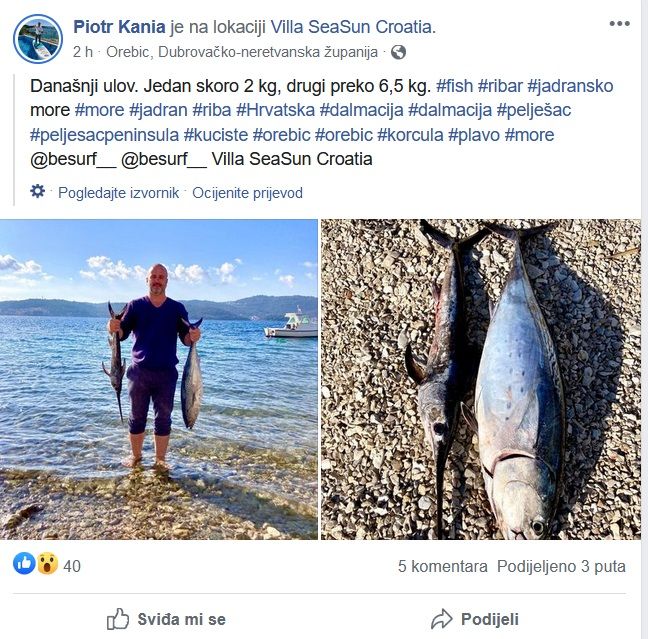Open the #pelješac hashtag

534,110
